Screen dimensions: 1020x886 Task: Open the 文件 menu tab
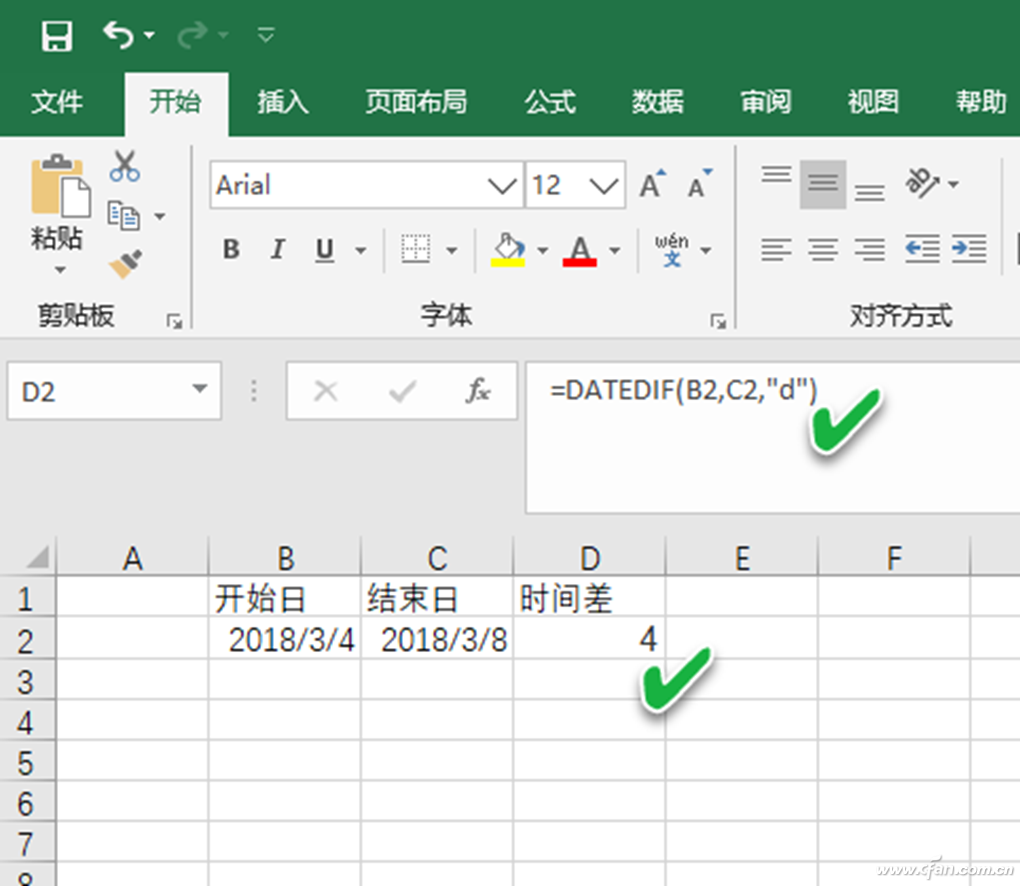click(x=57, y=102)
